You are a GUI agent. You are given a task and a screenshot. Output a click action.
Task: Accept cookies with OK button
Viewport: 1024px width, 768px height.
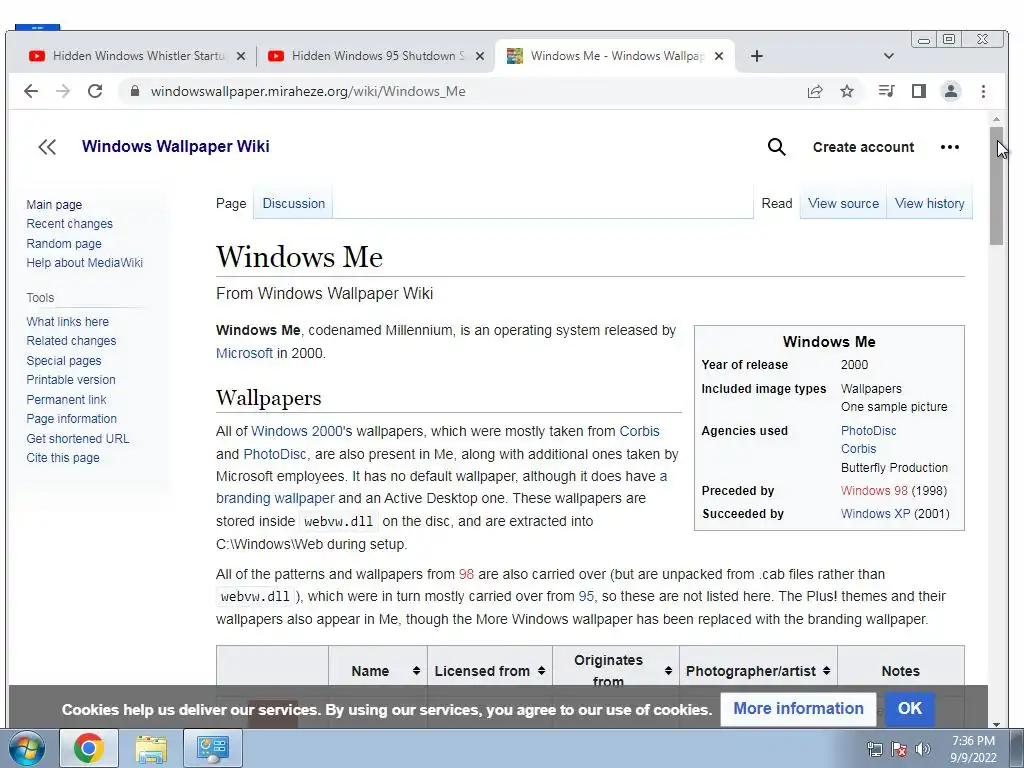coord(909,709)
